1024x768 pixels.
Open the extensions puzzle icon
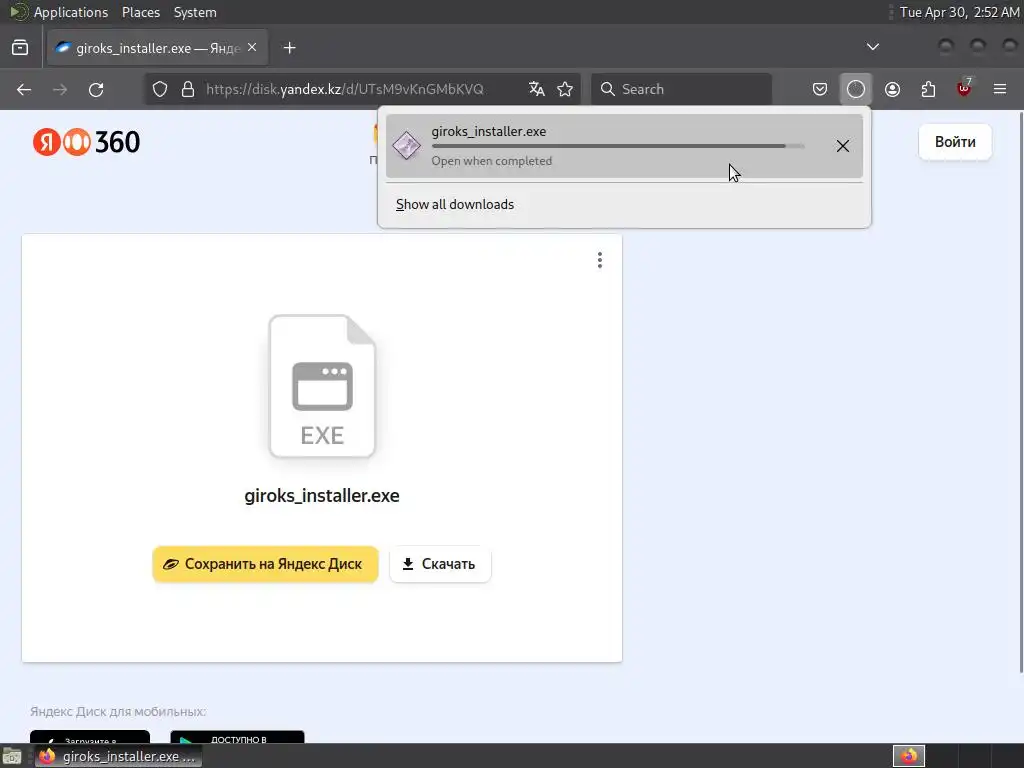pyautogui.click(x=928, y=89)
